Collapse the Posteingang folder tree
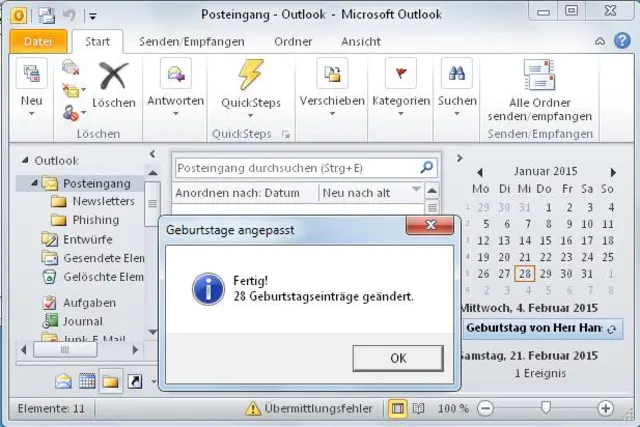Viewport: 640px width, 427px height. (35, 183)
